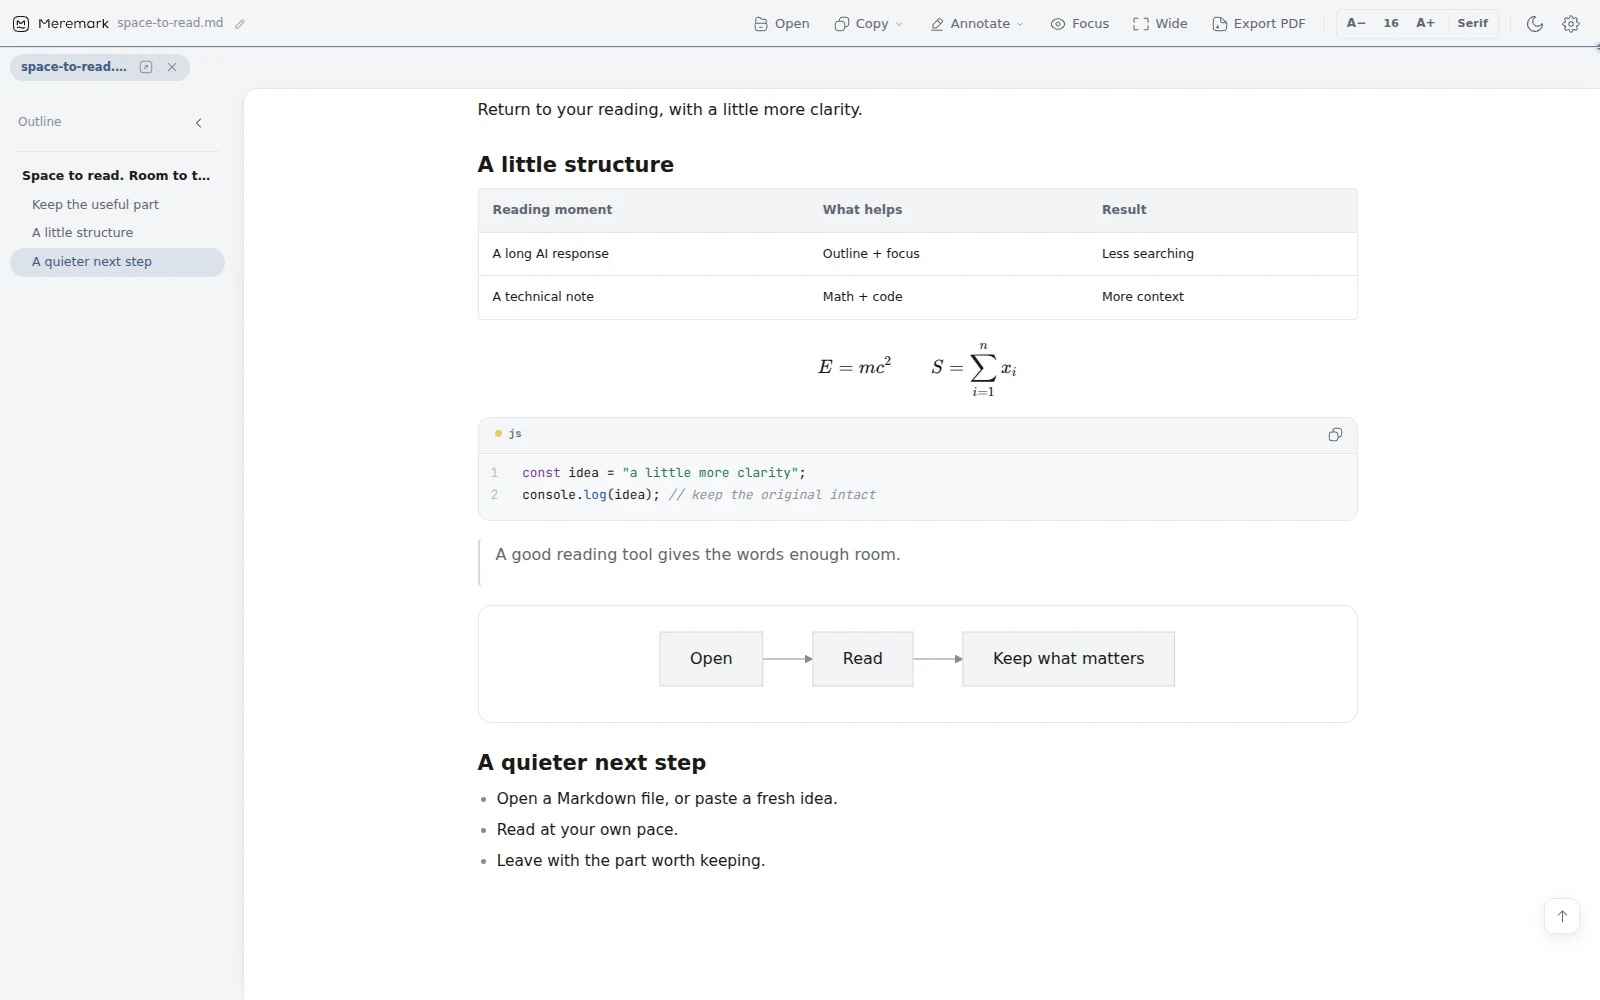The width and height of the screenshot is (1600, 1000).
Task: Open a file with the Open button
Action: [x=782, y=23]
